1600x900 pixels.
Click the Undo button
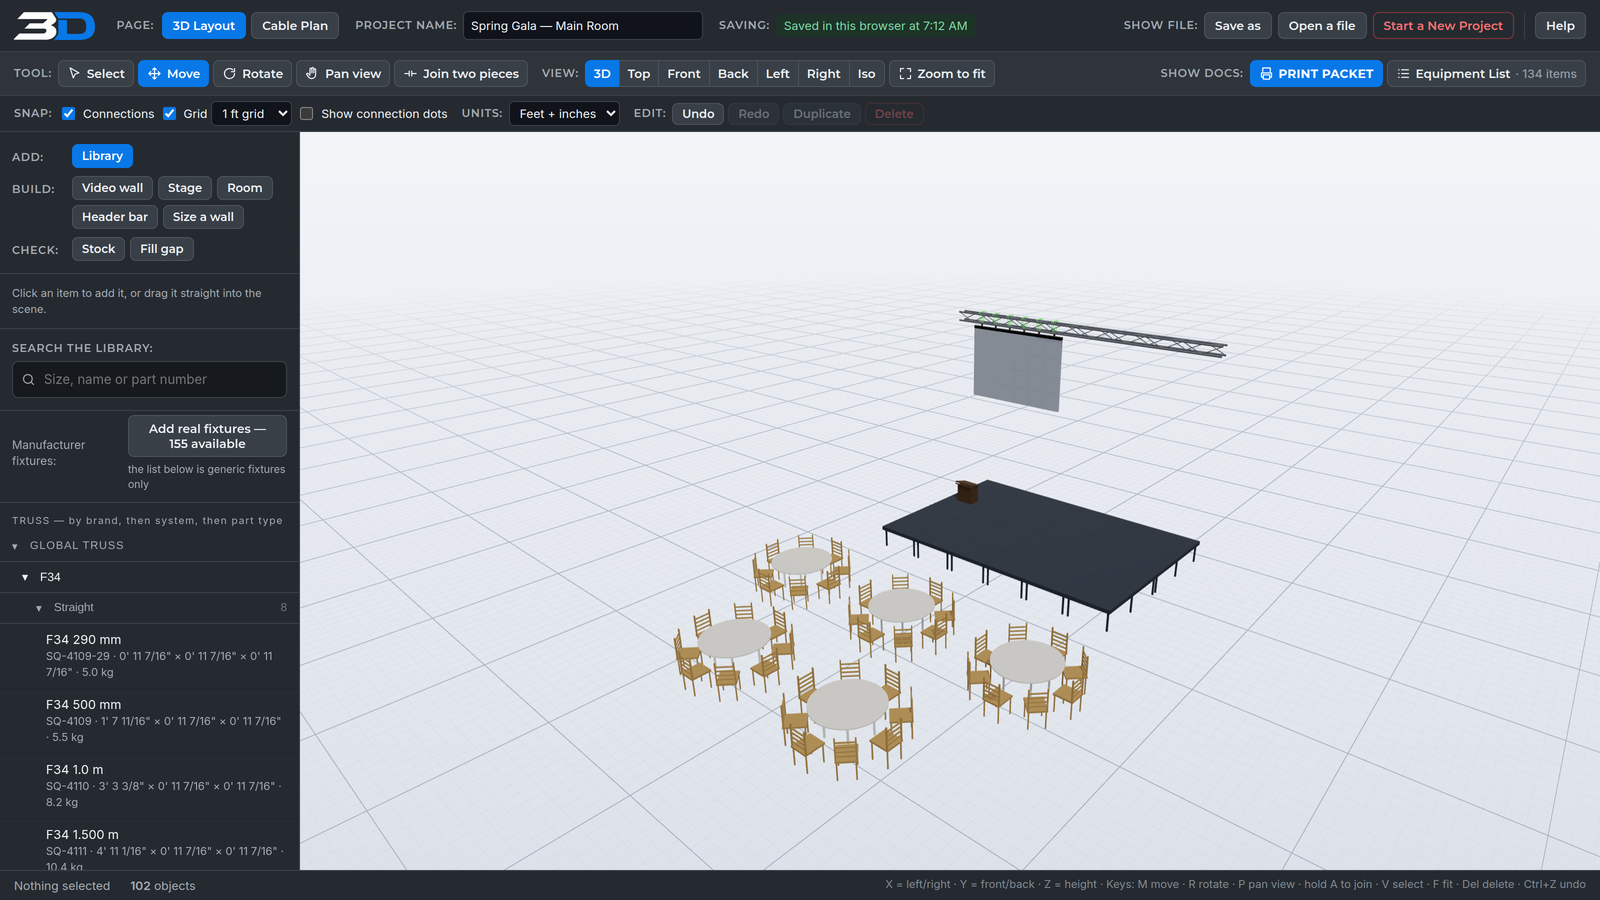(x=698, y=114)
